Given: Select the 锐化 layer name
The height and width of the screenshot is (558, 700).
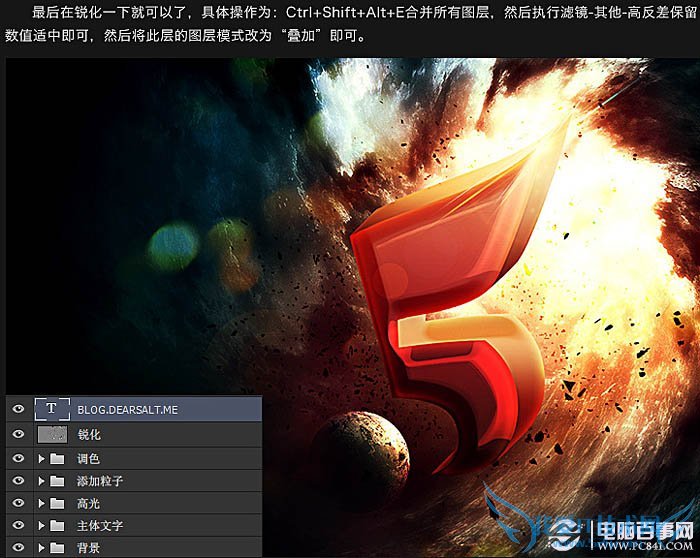Looking at the screenshot, I should [x=89, y=434].
